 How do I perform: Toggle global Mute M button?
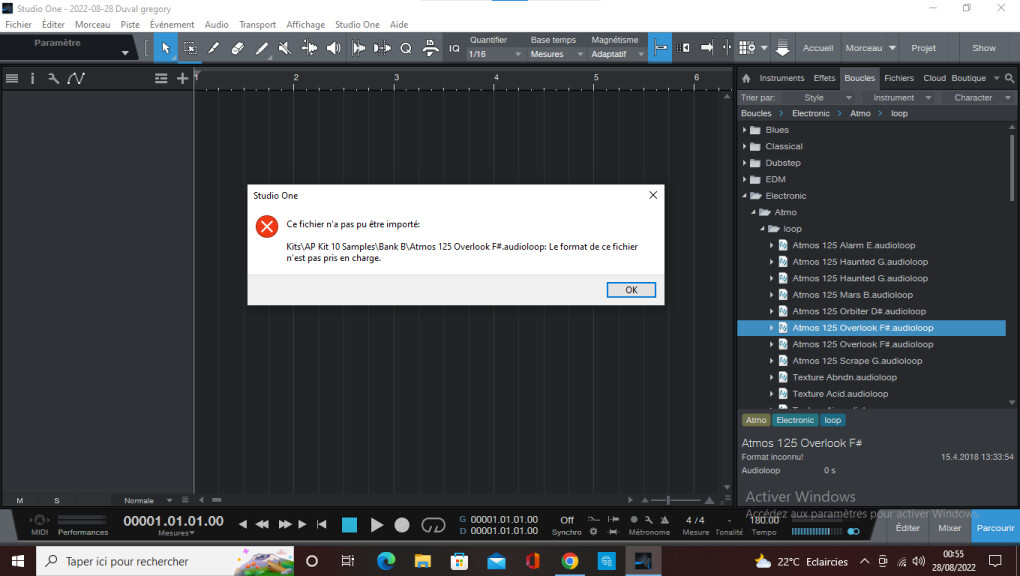20,501
